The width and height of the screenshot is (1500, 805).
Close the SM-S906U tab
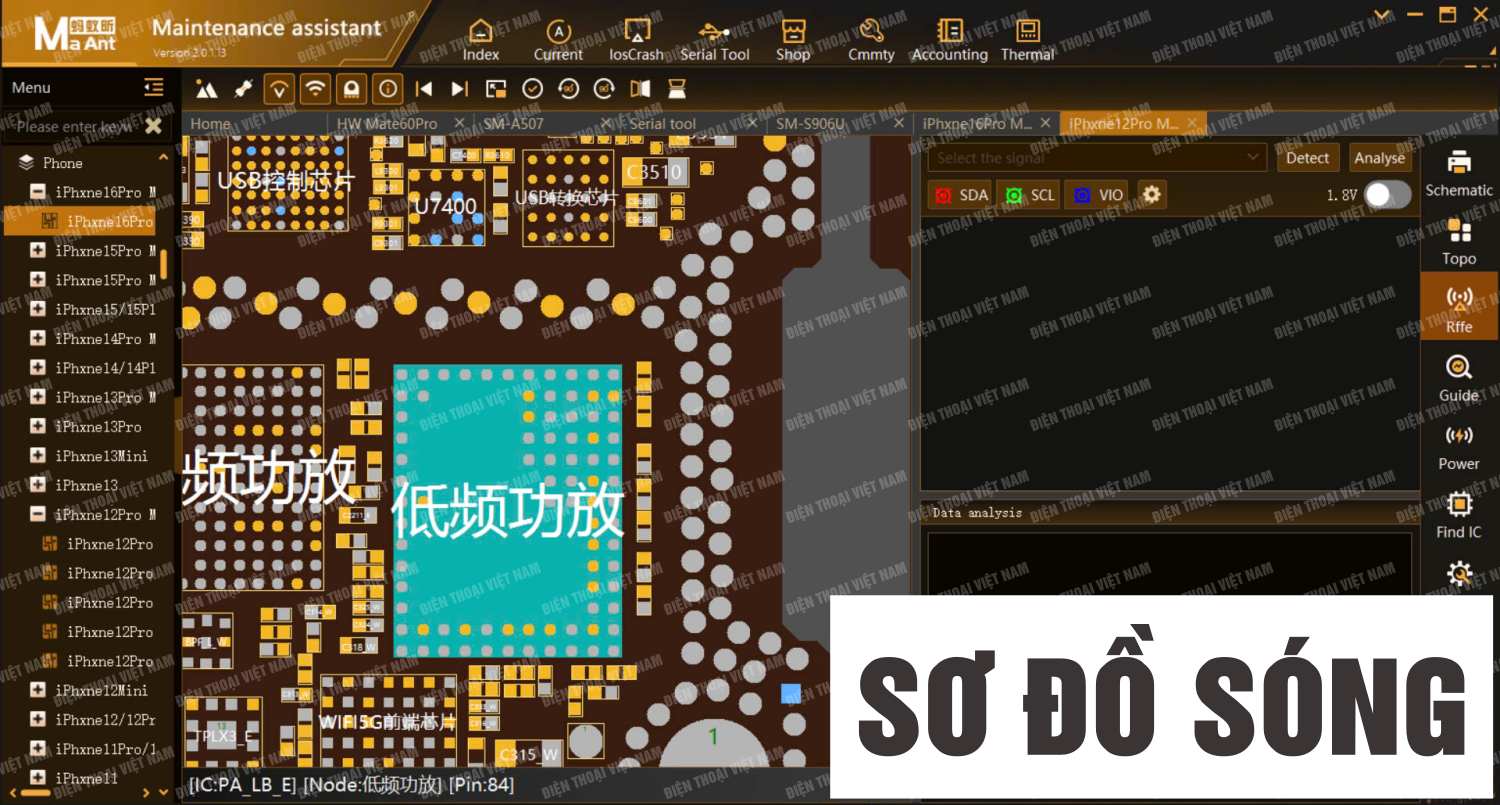point(898,123)
